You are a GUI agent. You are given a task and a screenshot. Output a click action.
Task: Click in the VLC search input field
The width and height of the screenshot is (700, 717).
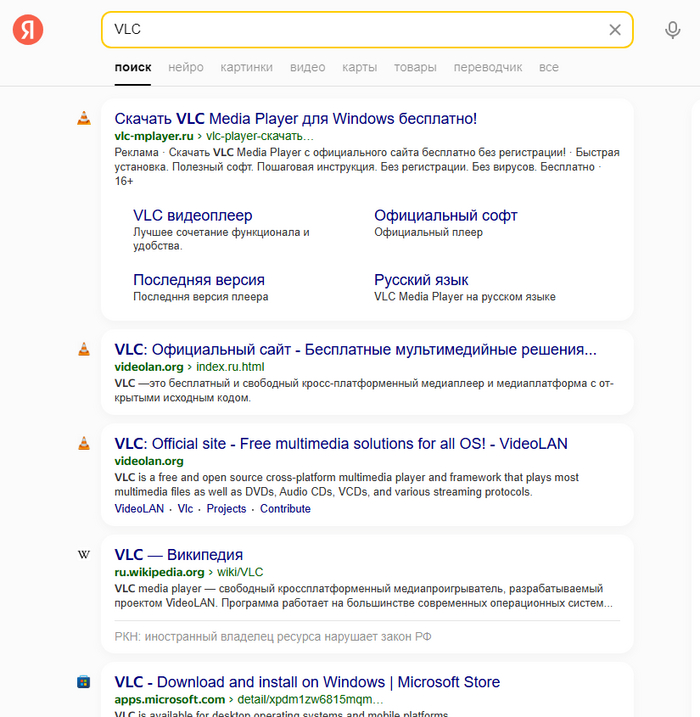350,30
